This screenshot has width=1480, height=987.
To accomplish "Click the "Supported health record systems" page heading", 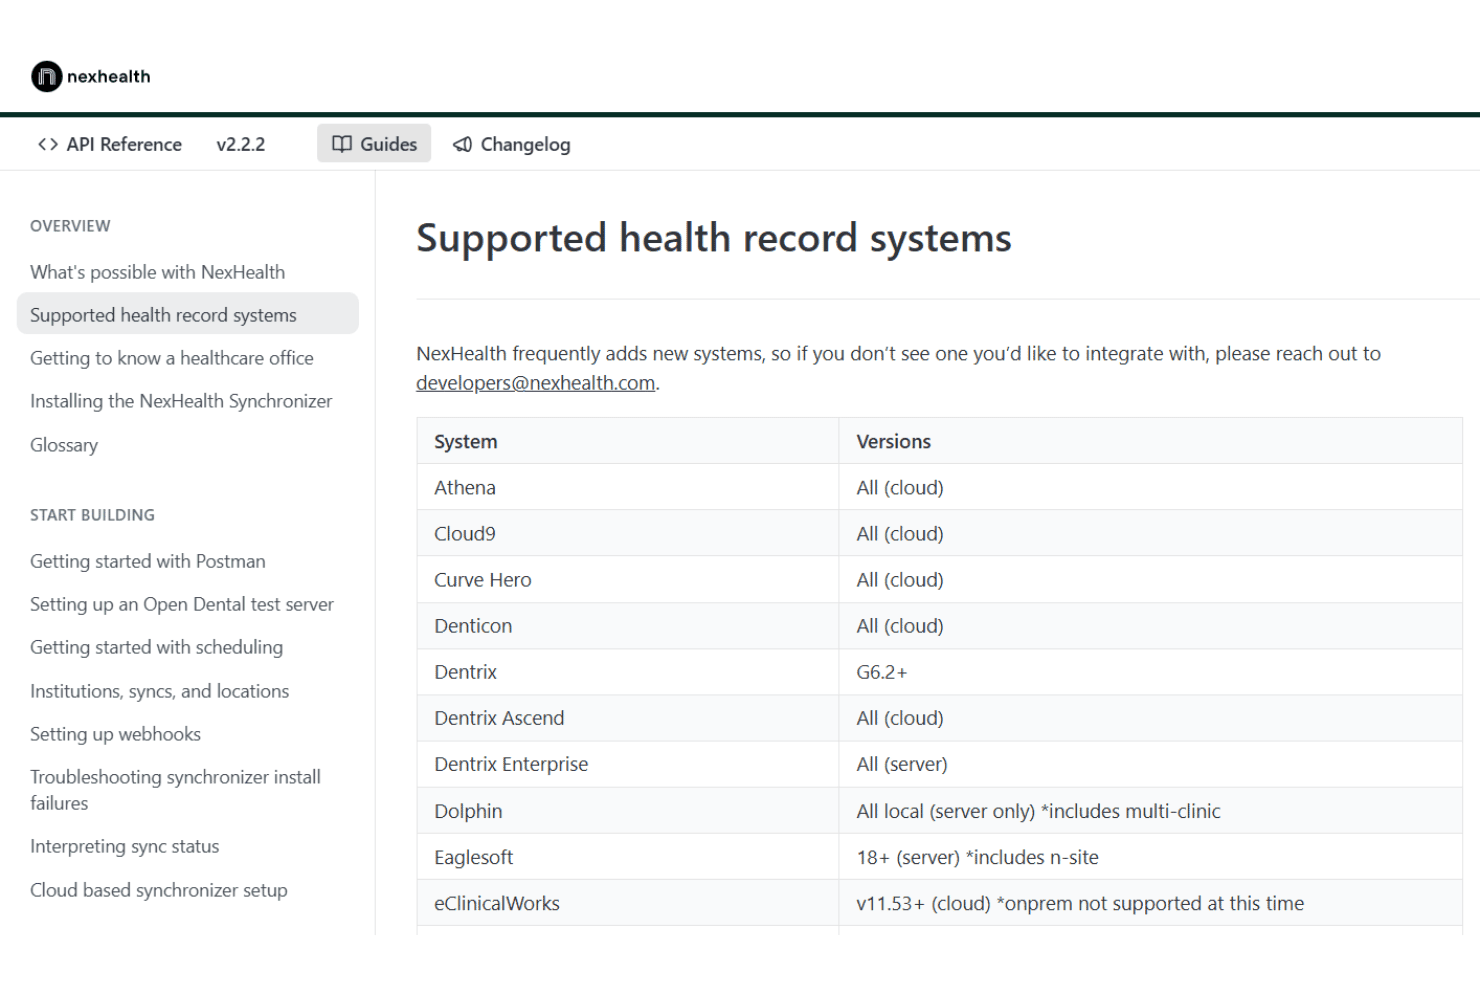I will click(x=714, y=238).
